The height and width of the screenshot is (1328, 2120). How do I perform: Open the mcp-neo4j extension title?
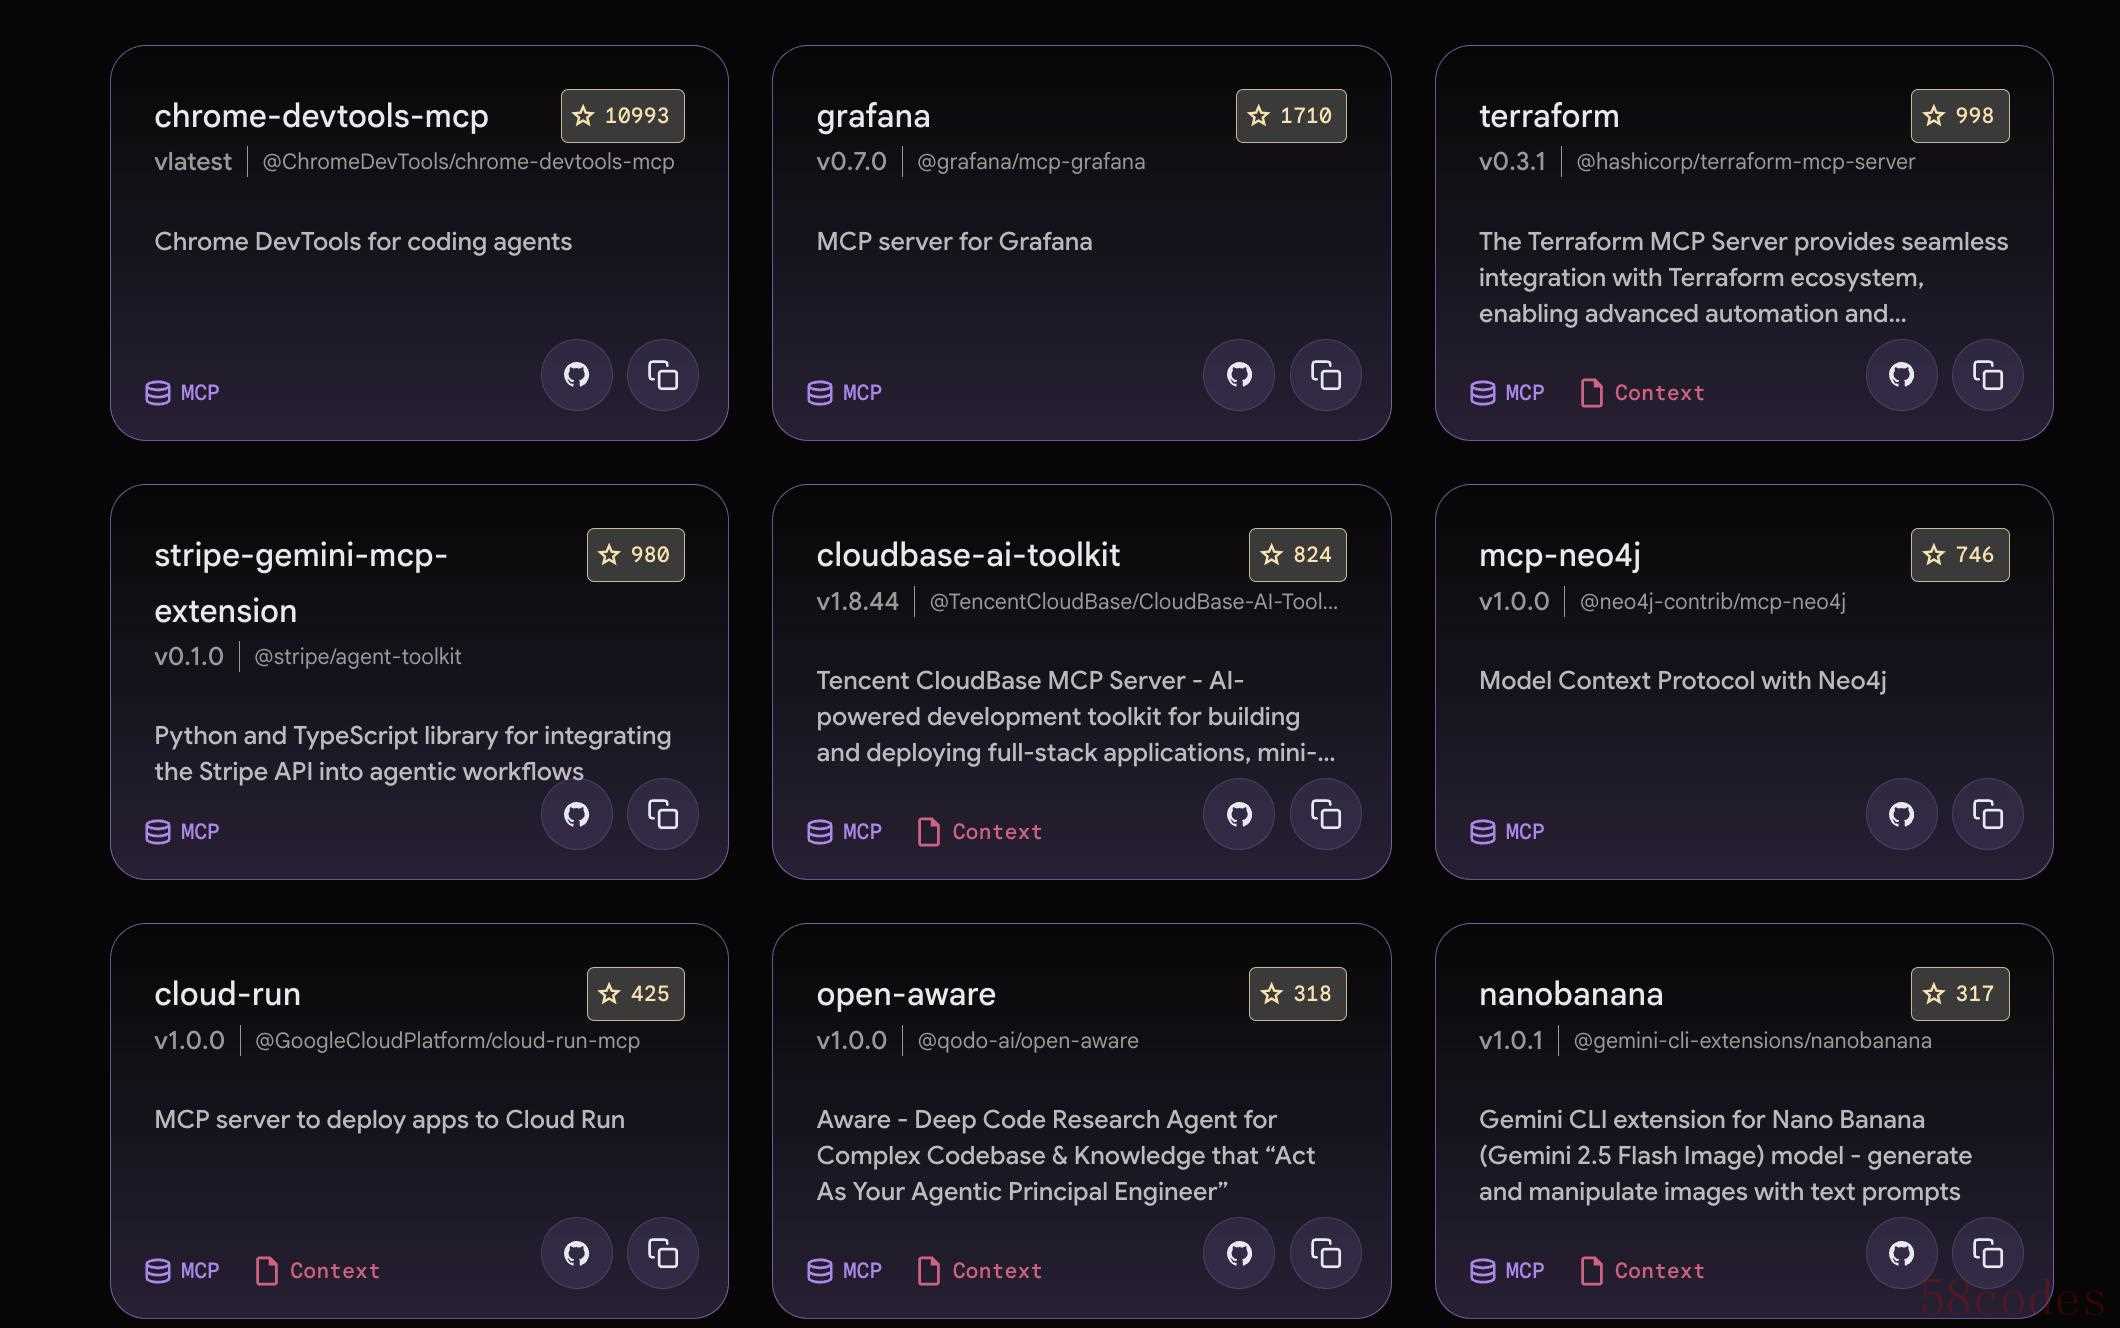coord(1559,555)
